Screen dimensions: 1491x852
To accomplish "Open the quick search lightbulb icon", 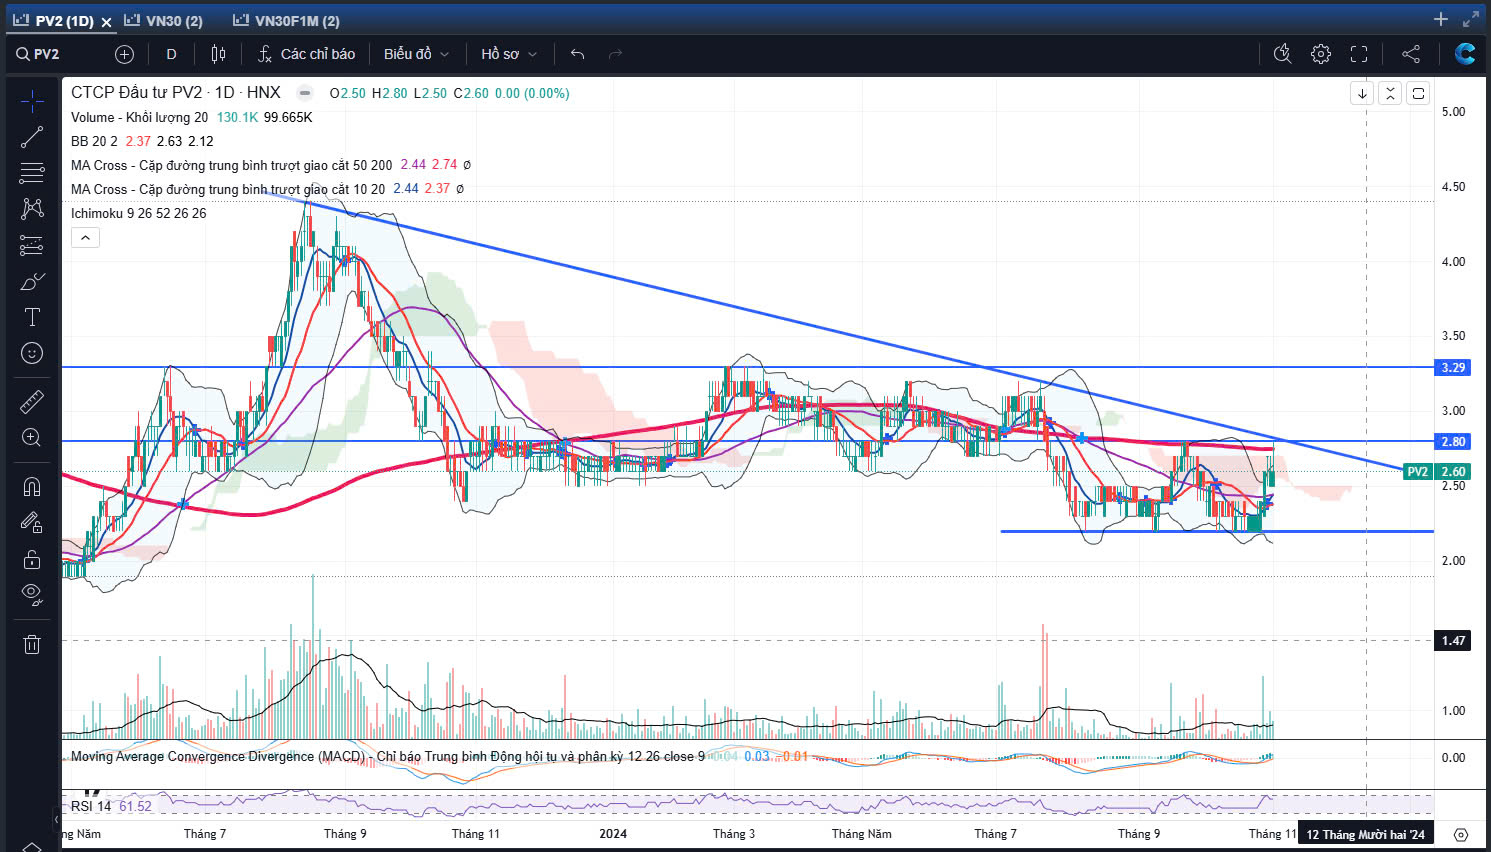I will (1283, 54).
